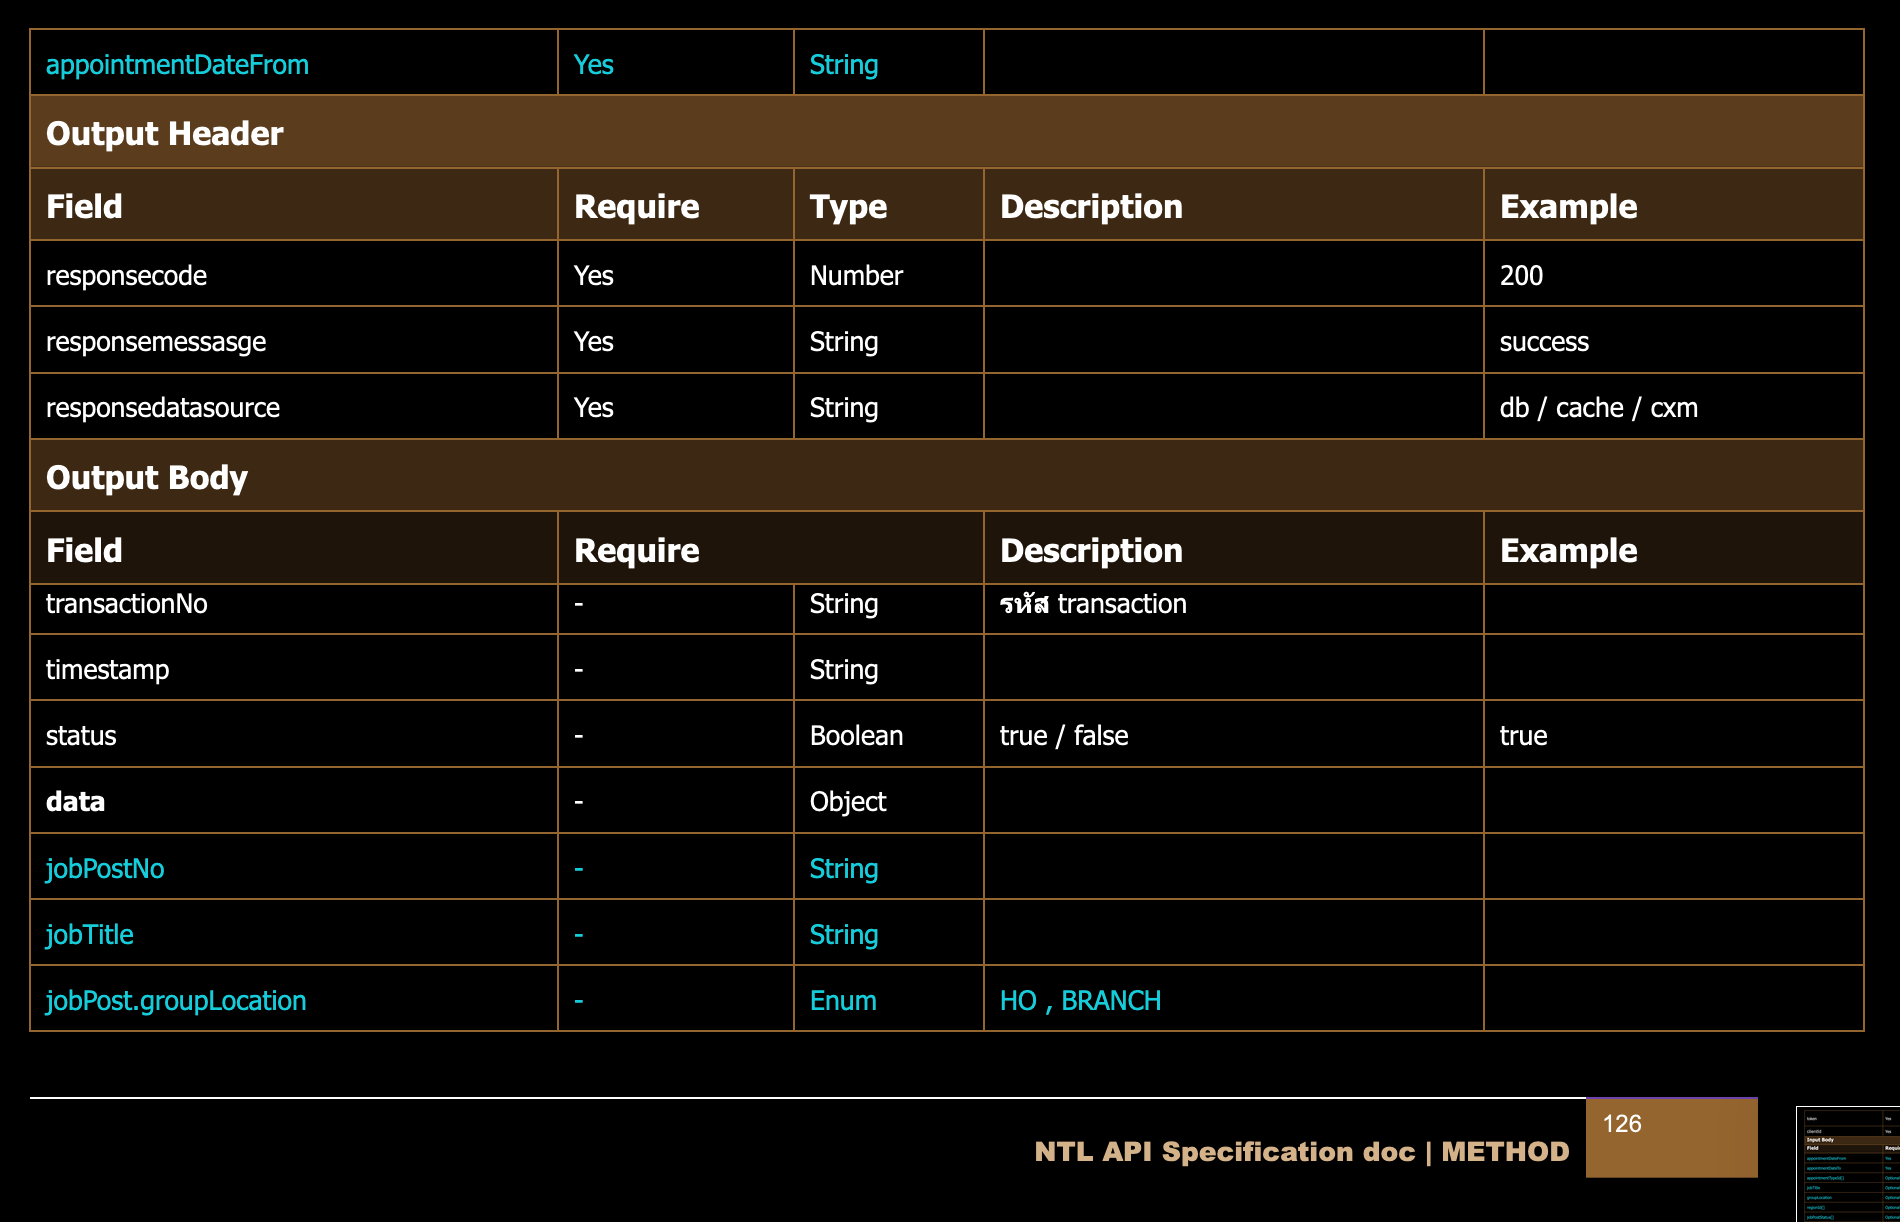
Task: Select the success example value
Action: click(x=1544, y=342)
